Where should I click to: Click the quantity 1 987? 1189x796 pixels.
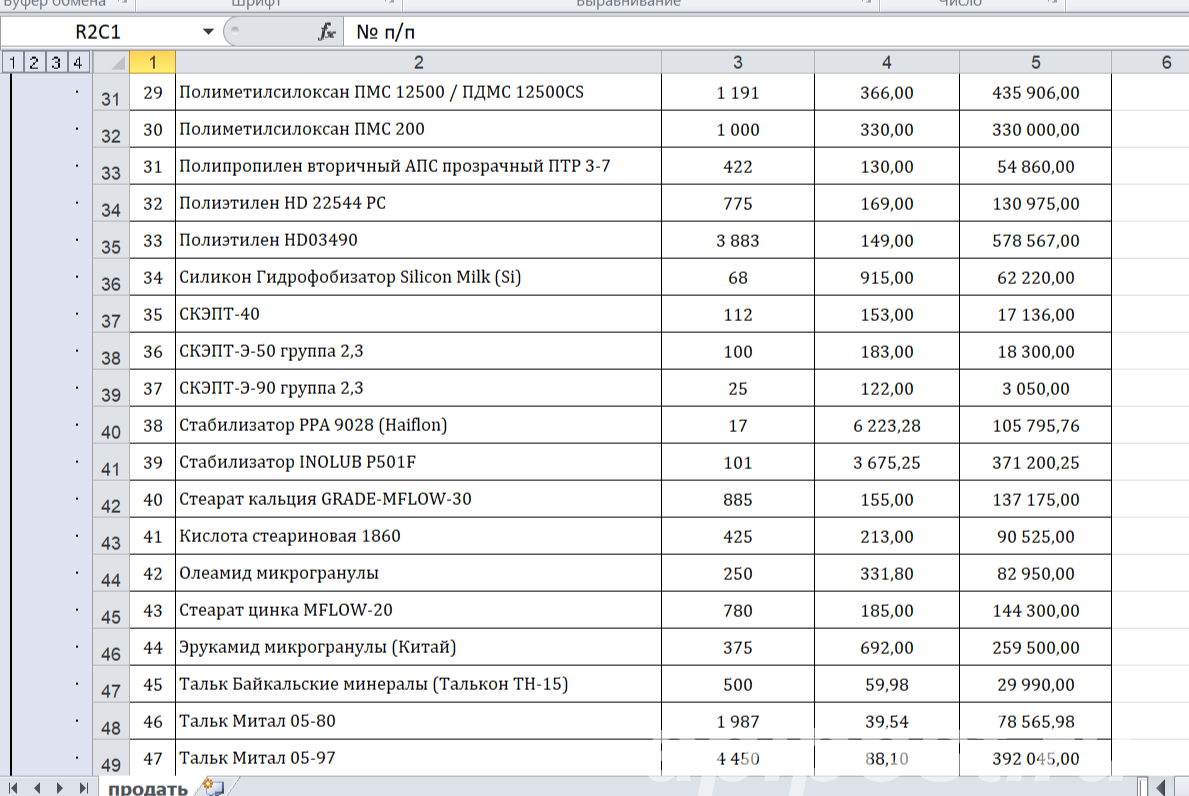[x=738, y=721]
